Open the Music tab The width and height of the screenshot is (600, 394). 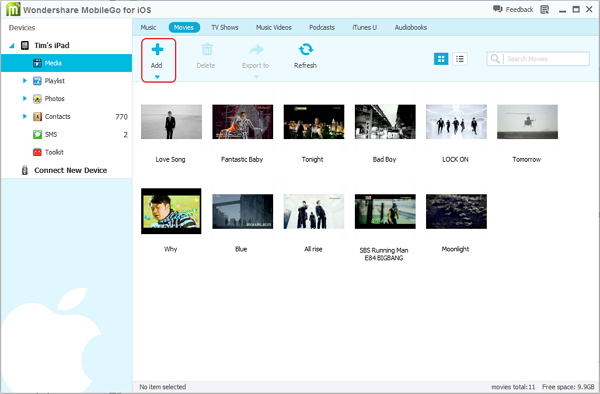pyautogui.click(x=148, y=28)
